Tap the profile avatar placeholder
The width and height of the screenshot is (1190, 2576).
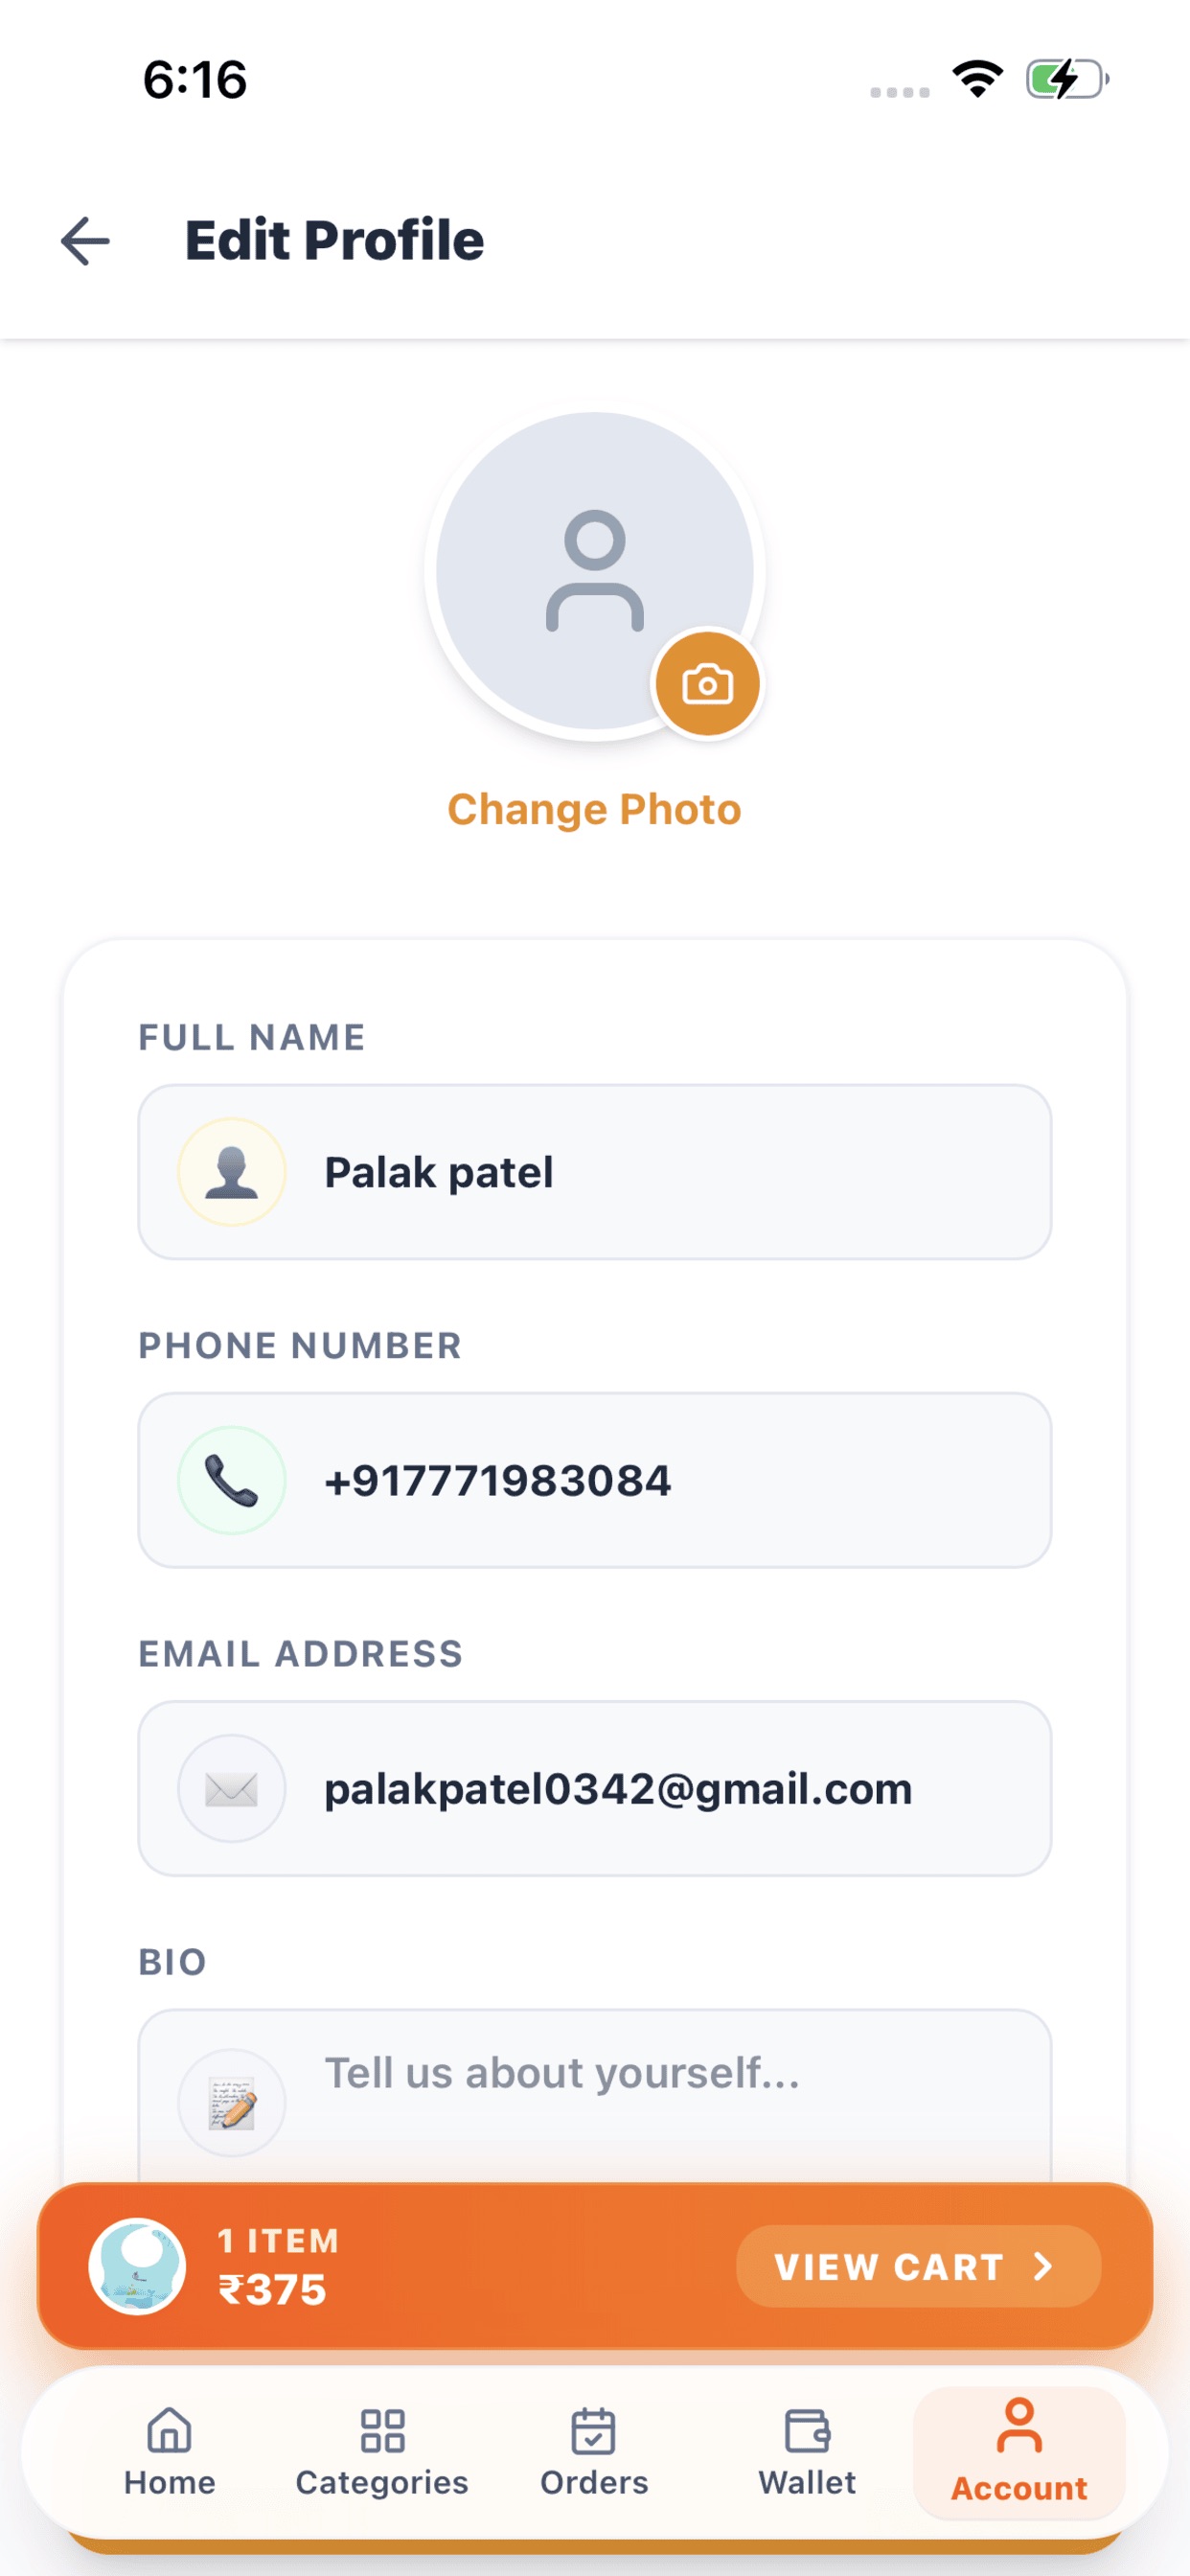coord(595,571)
